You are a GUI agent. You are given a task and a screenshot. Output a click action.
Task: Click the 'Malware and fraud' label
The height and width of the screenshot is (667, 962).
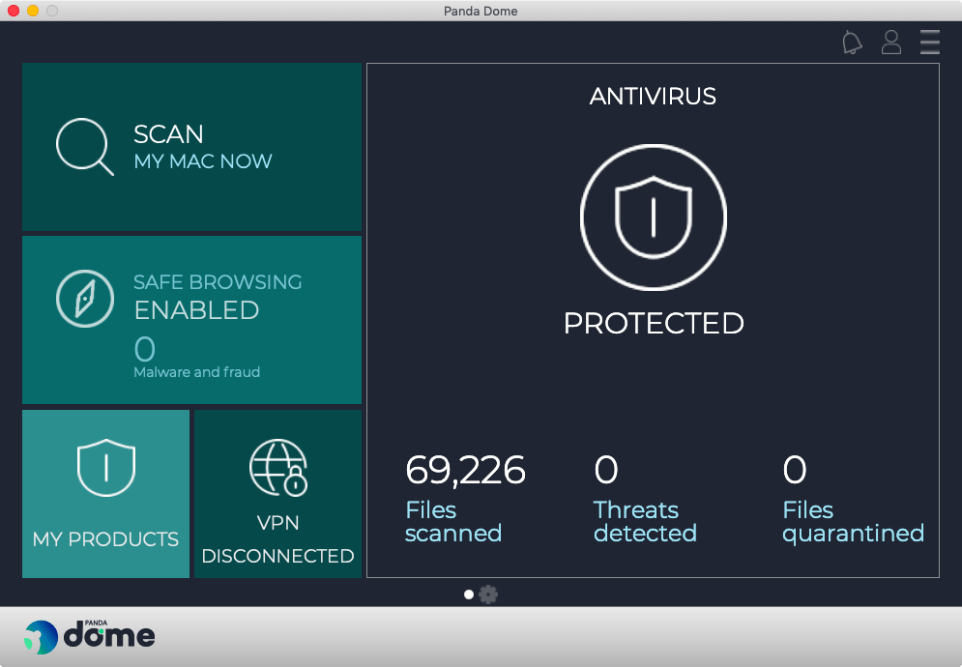click(x=197, y=372)
